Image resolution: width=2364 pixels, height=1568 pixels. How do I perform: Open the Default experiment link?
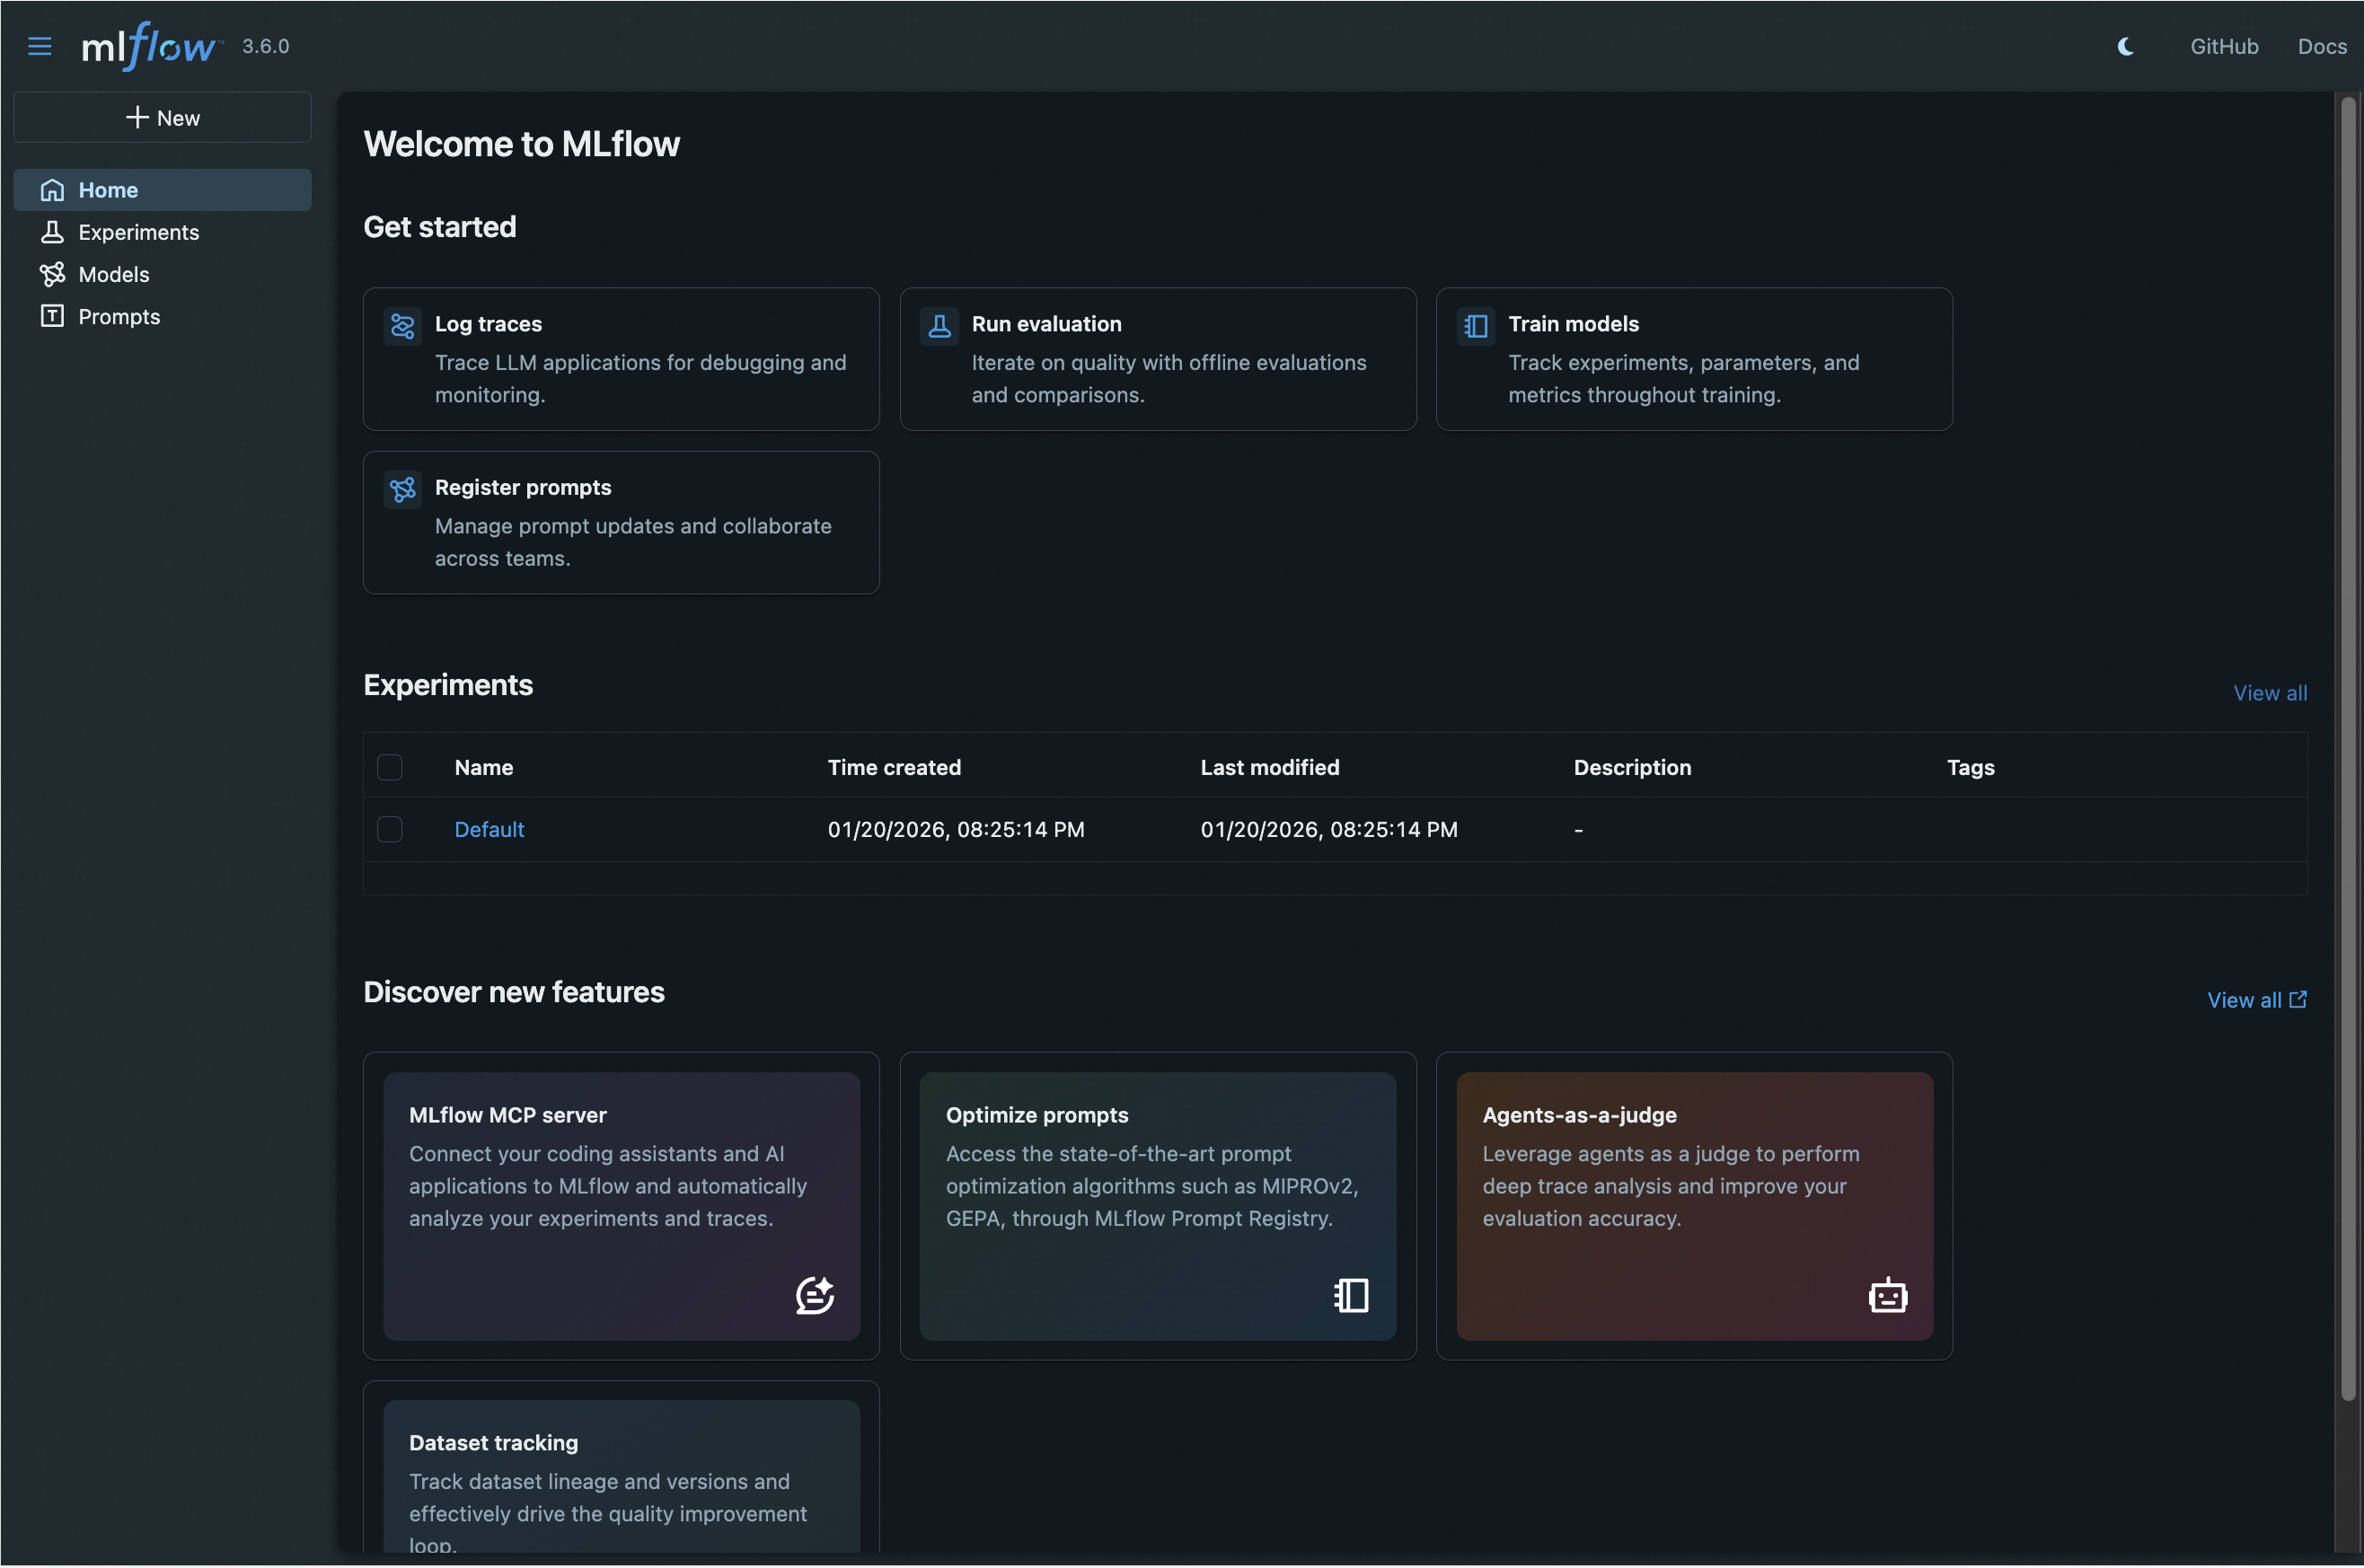[489, 829]
